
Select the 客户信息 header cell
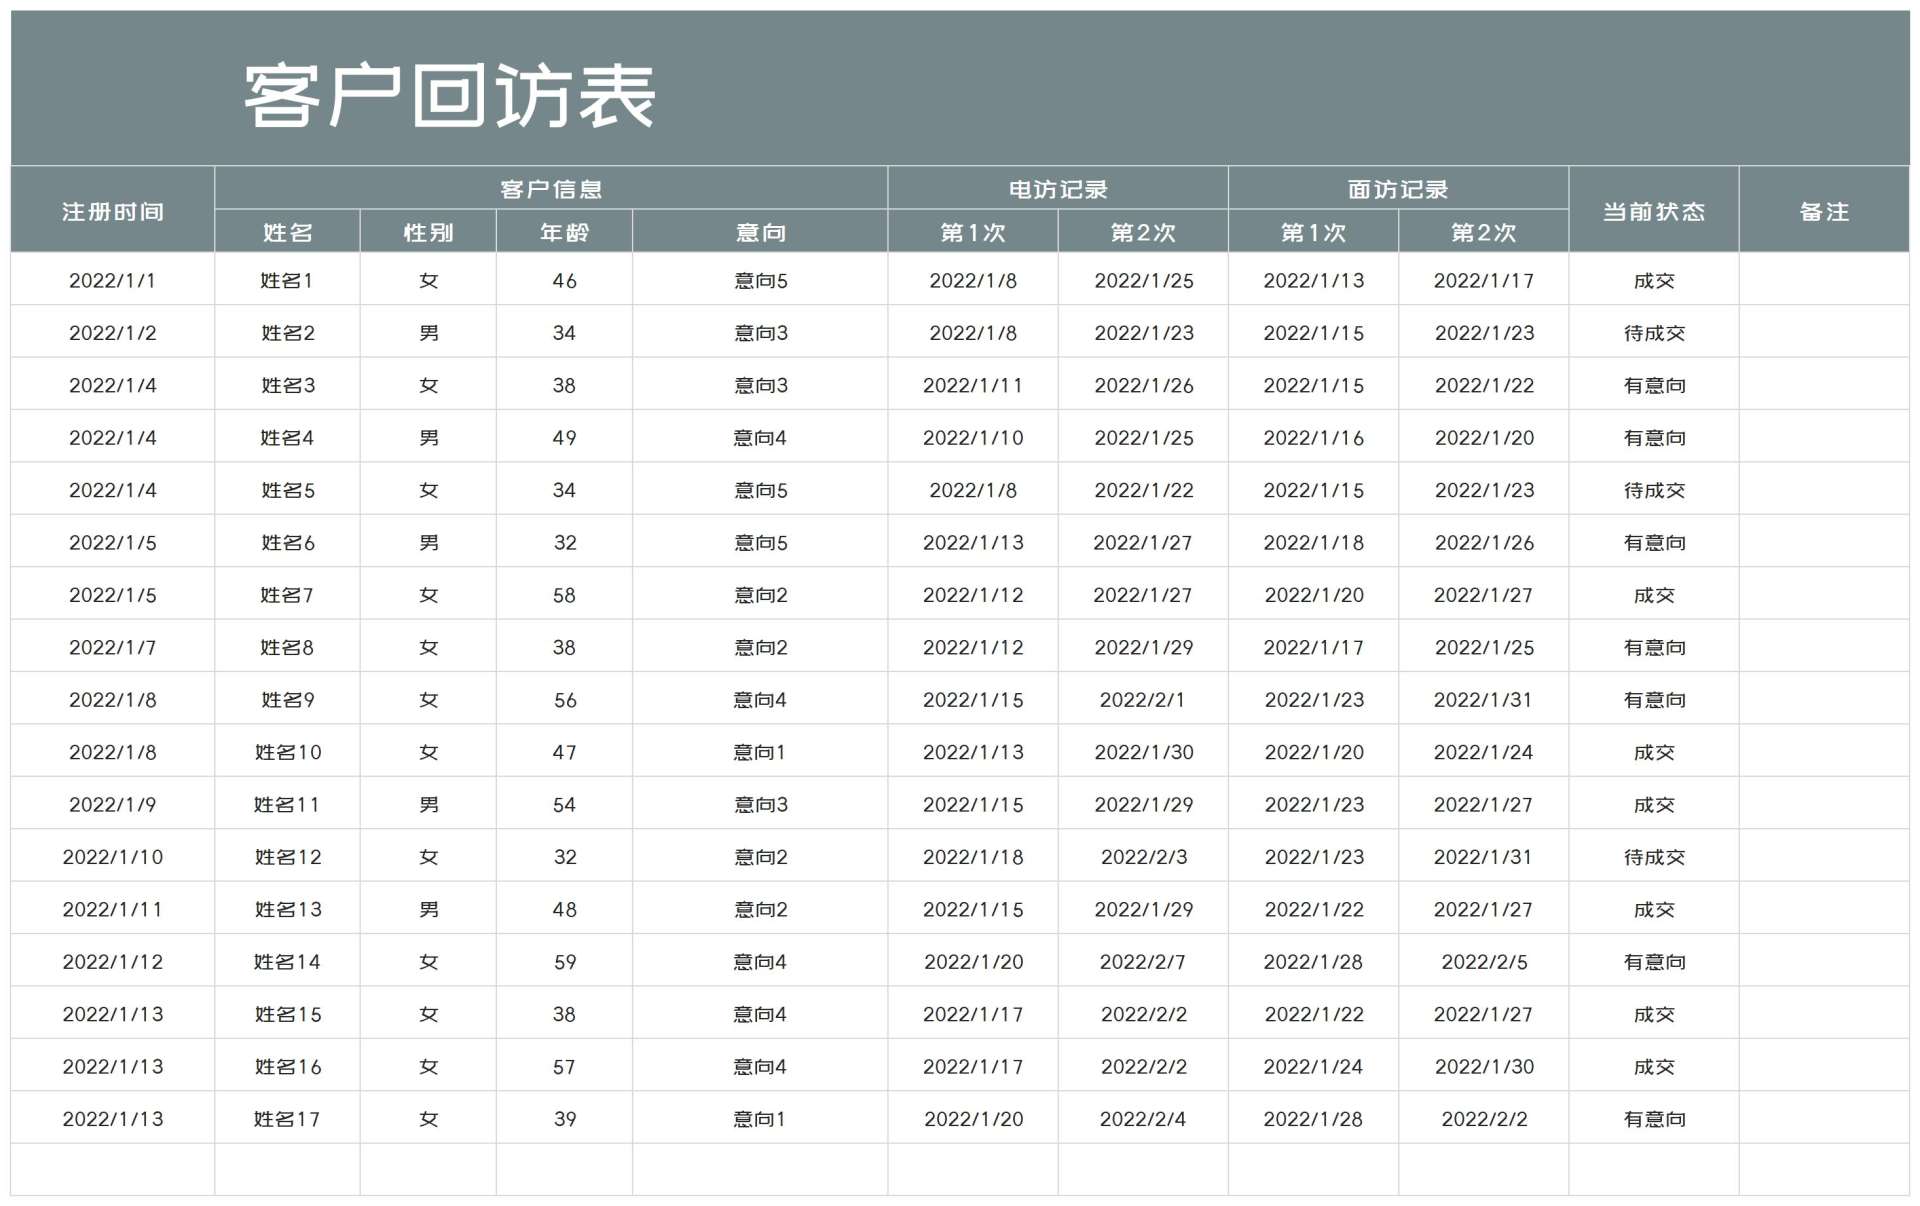click(551, 189)
